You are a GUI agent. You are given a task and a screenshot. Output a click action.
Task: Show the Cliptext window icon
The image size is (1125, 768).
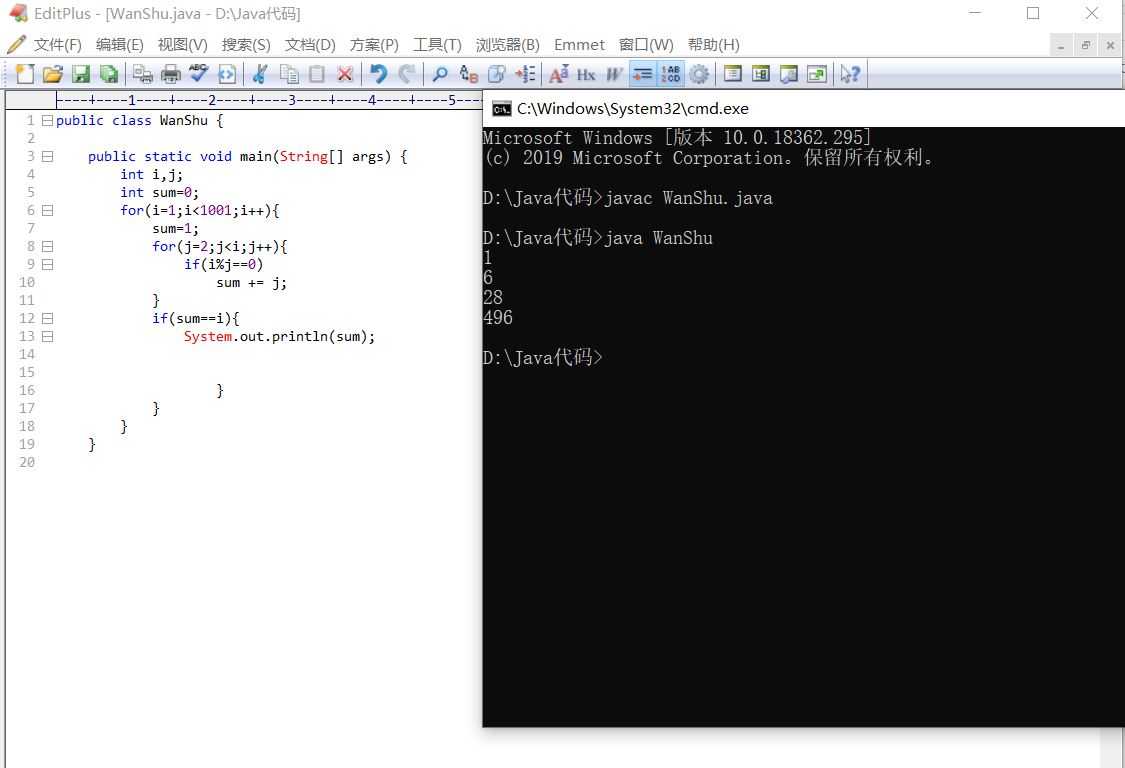(x=761, y=74)
